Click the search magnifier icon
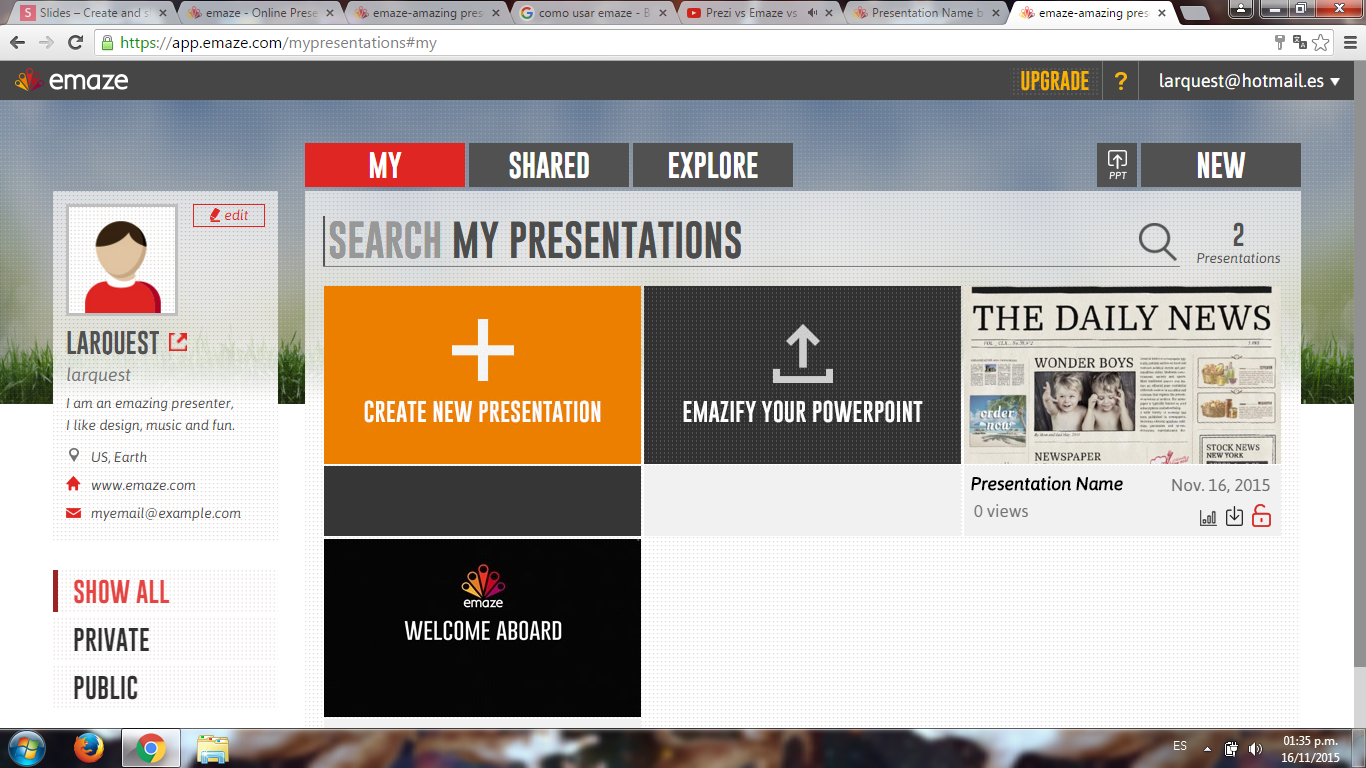The height and width of the screenshot is (768, 1366). click(1158, 242)
